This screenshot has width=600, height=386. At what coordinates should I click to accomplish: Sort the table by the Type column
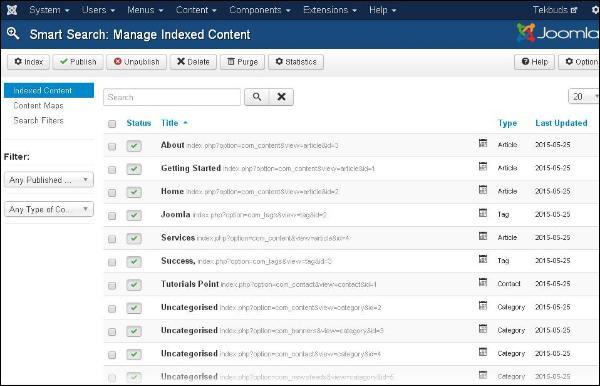tap(507, 123)
